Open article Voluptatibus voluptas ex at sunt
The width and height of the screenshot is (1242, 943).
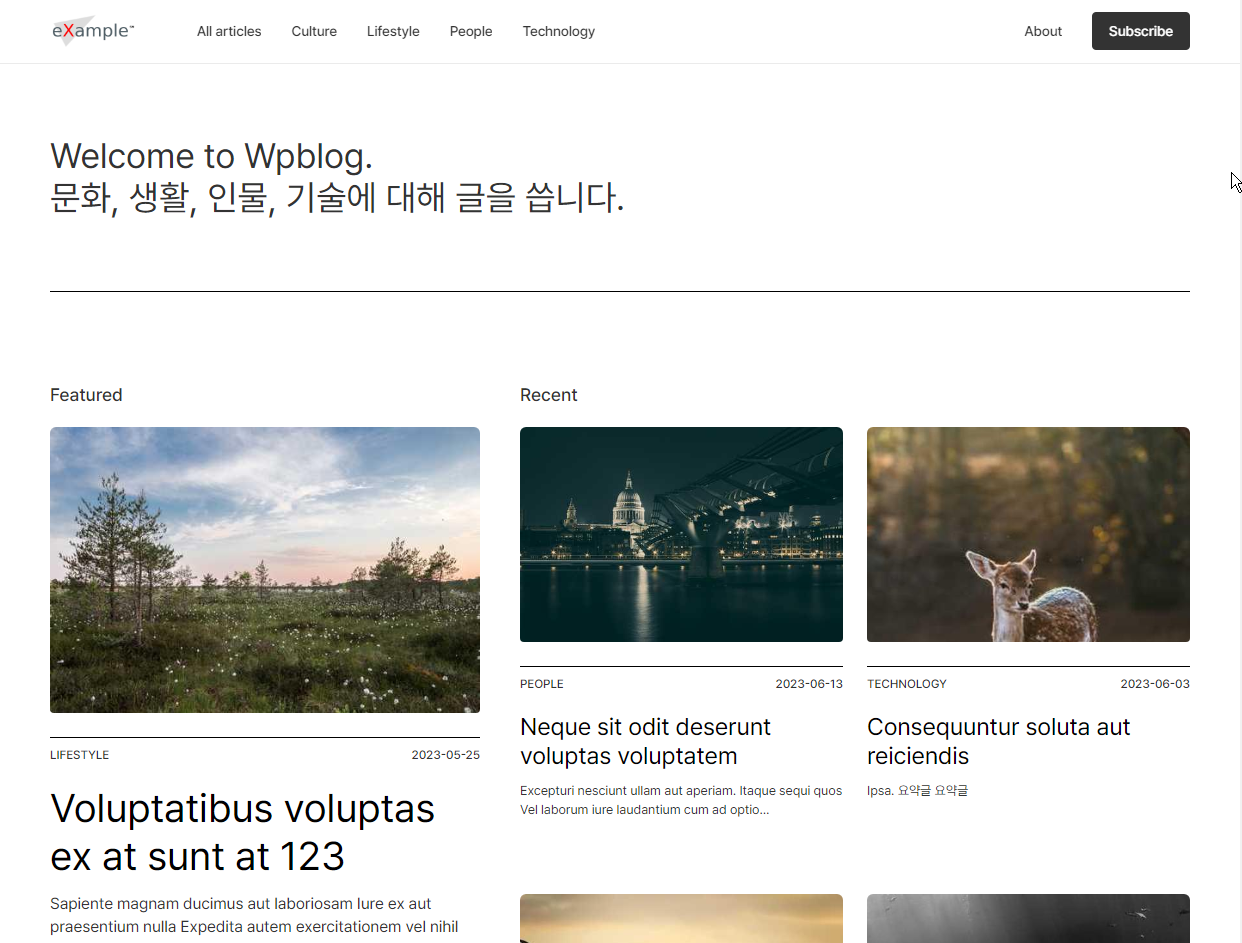(x=243, y=832)
